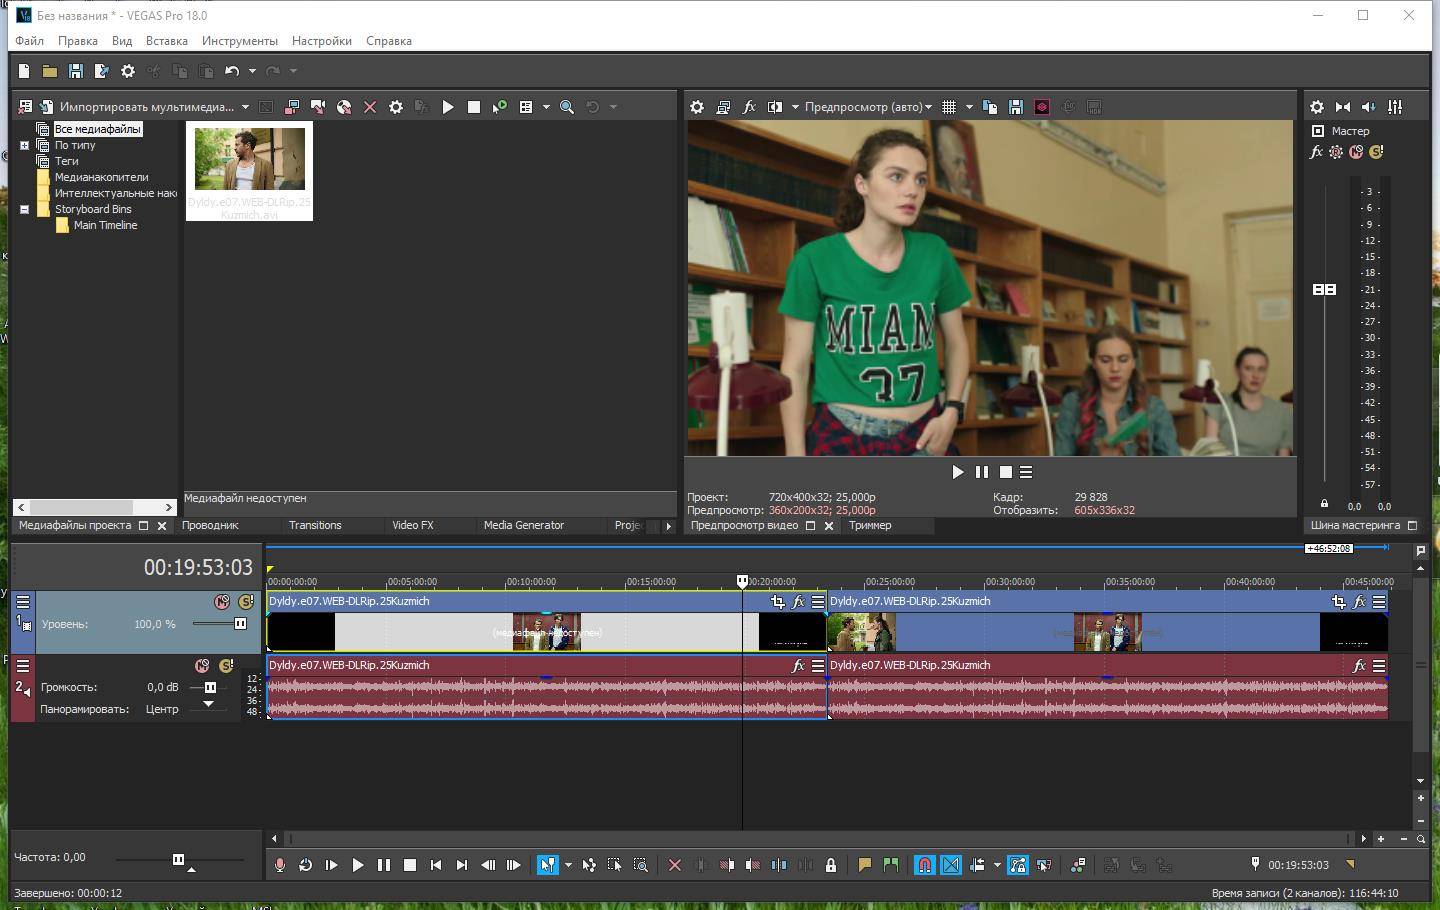The height and width of the screenshot is (910, 1440).
Task: Open the Справка menu
Action: click(x=389, y=41)
